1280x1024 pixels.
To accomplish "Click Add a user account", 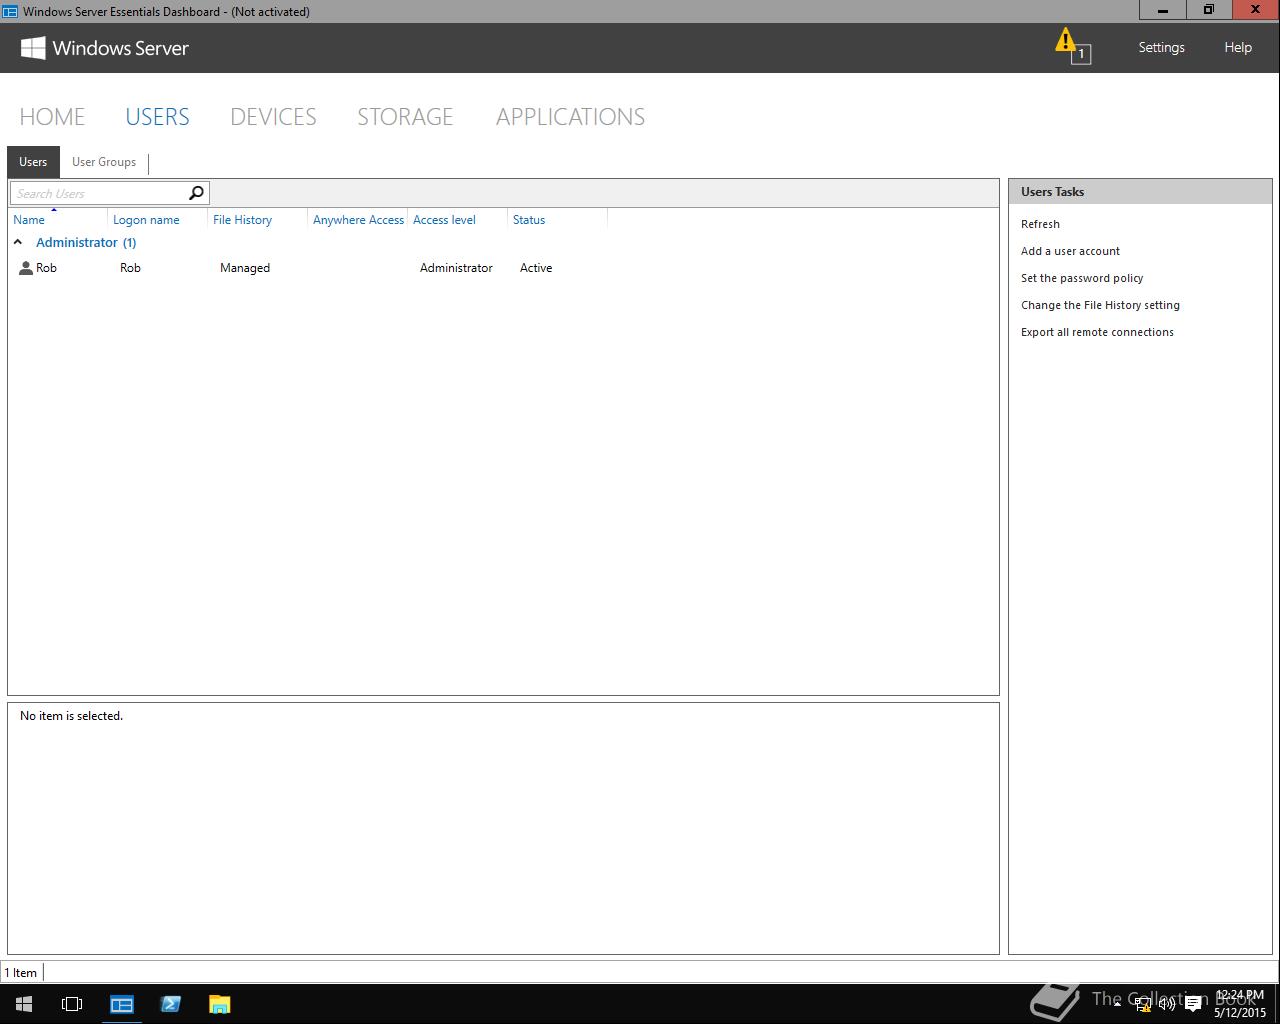I will pos(1070,251).
